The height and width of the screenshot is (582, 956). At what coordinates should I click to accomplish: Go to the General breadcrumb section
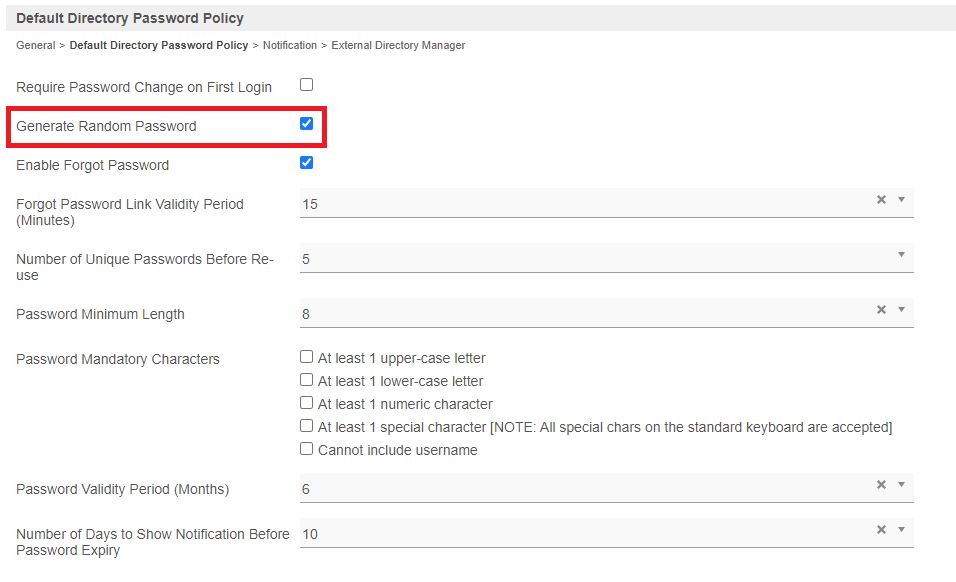point(35,45)
